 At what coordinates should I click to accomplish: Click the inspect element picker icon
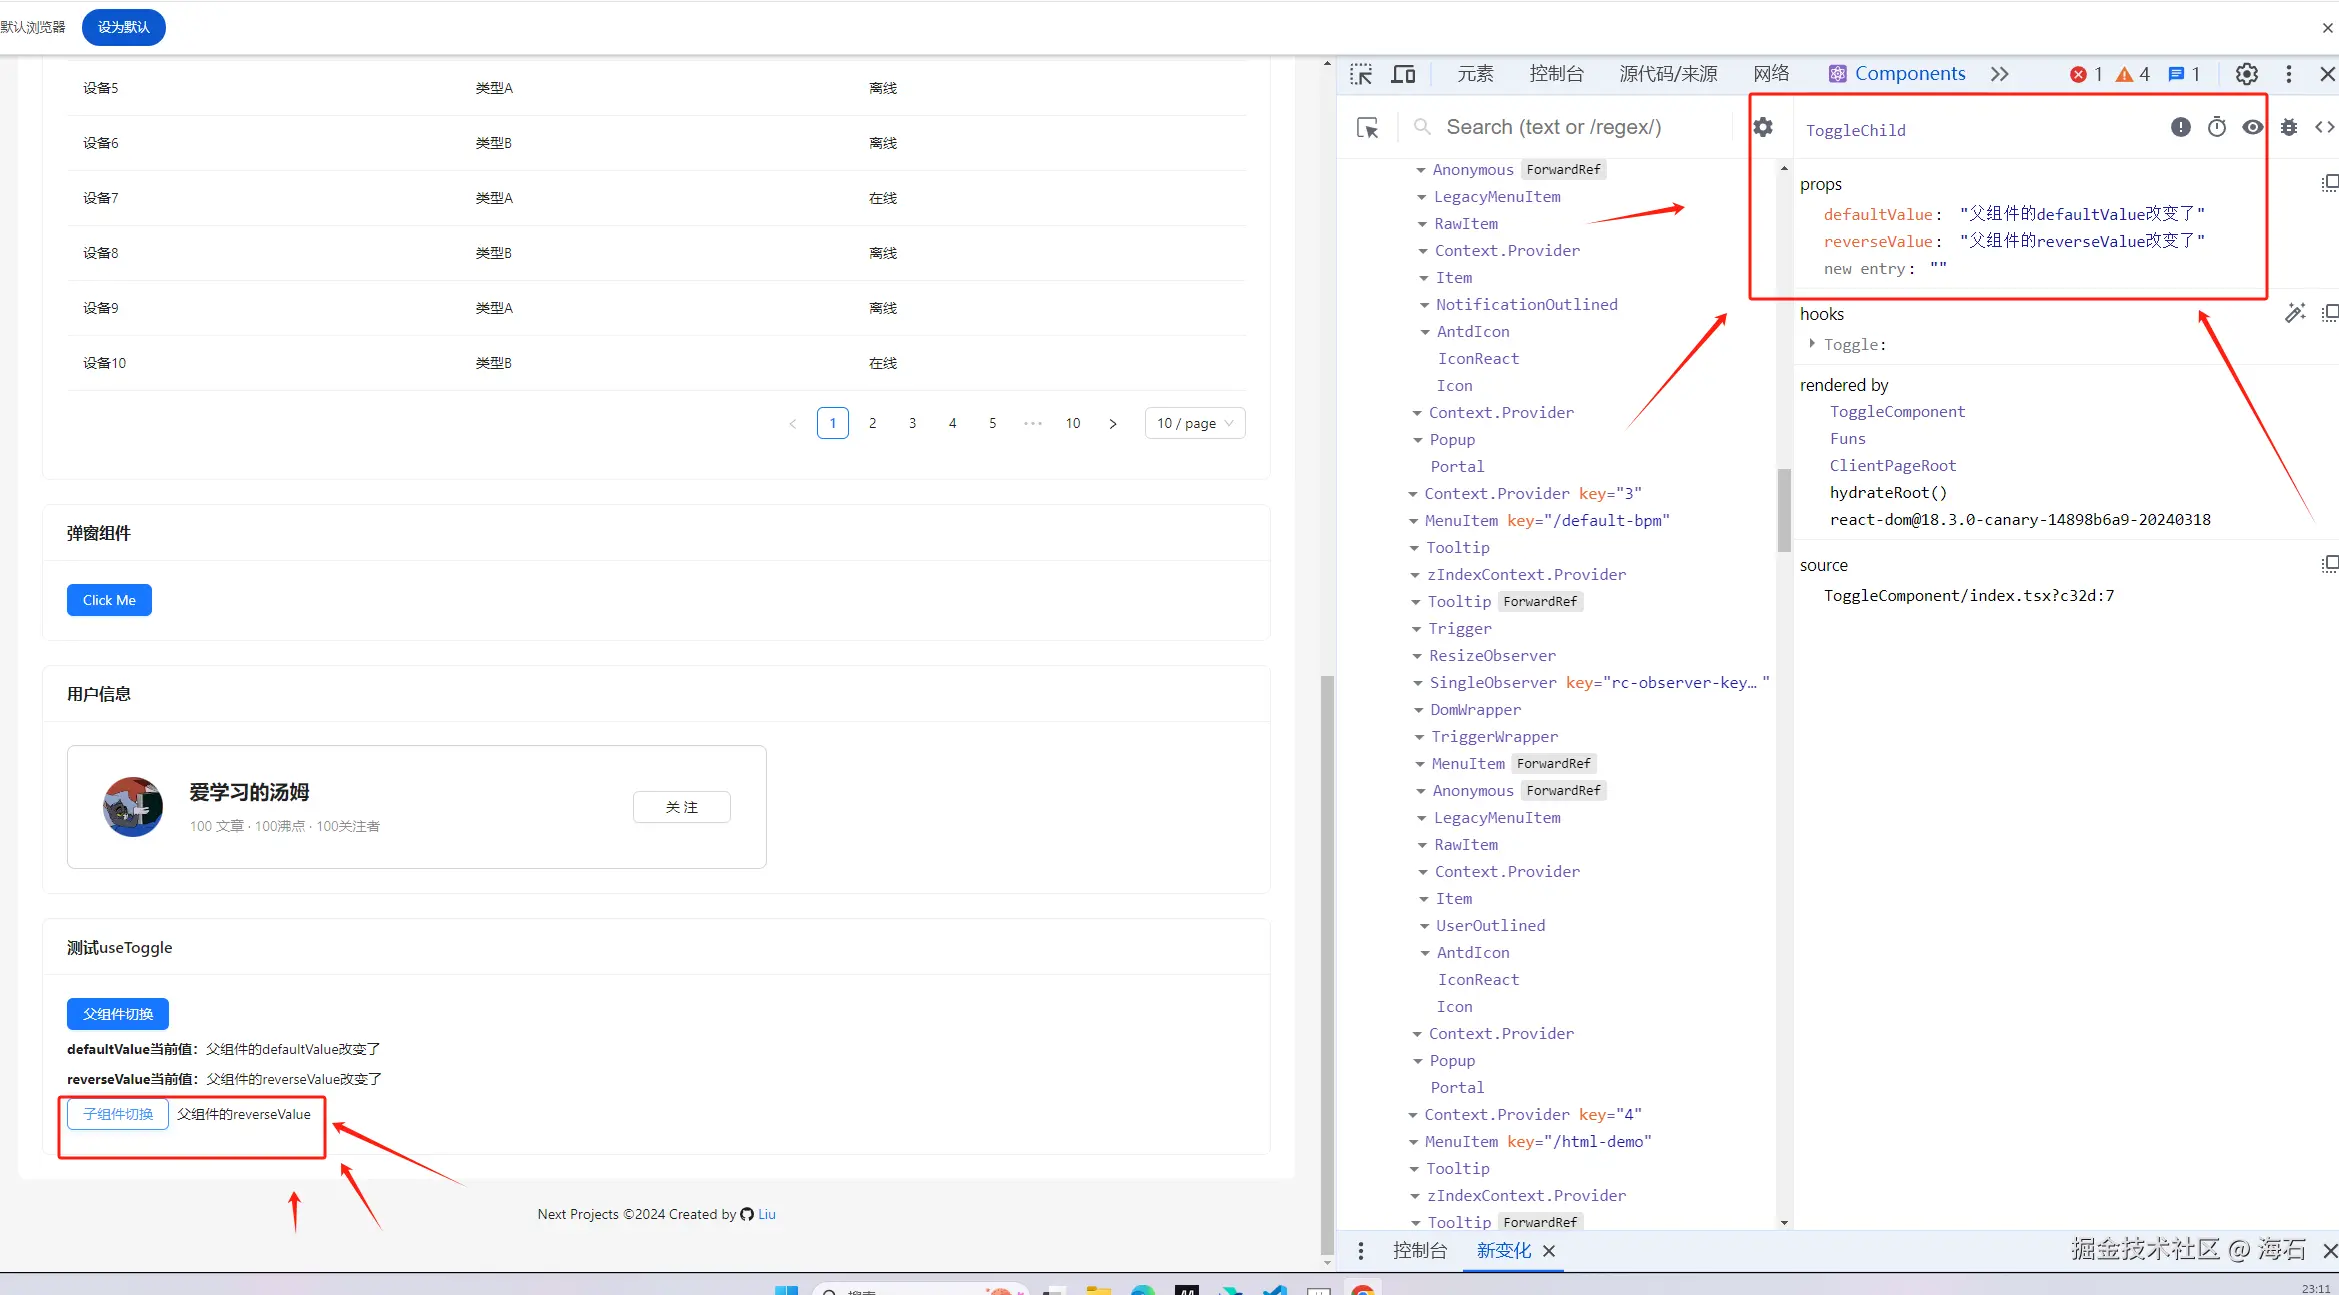(1361, 74)
